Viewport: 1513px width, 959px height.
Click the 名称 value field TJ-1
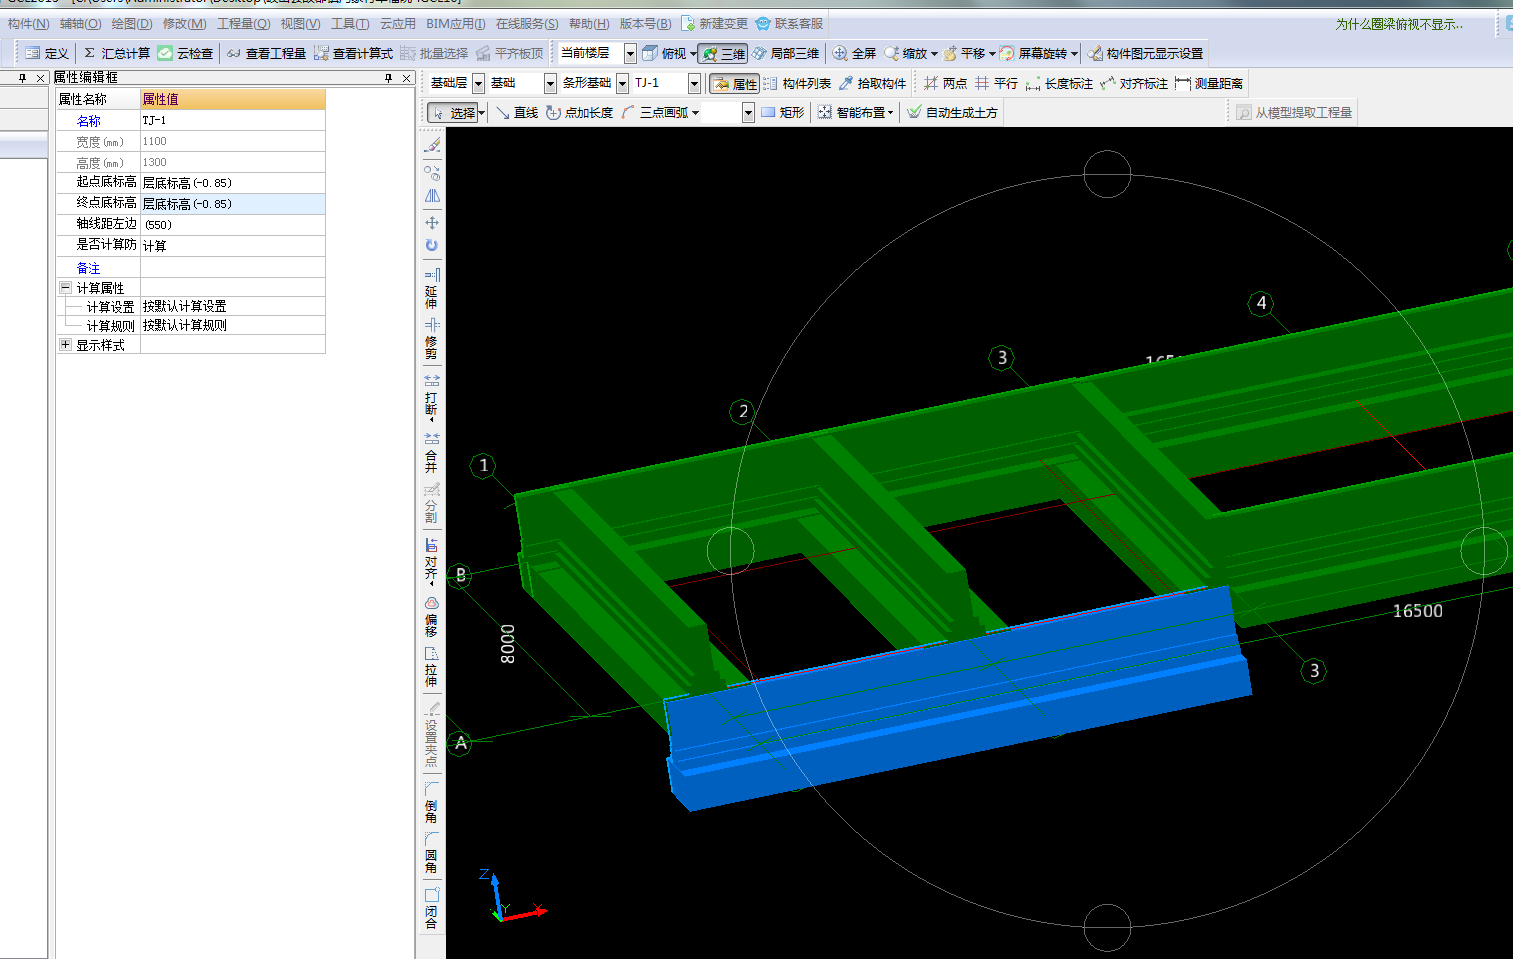click(x=232, y=120)
